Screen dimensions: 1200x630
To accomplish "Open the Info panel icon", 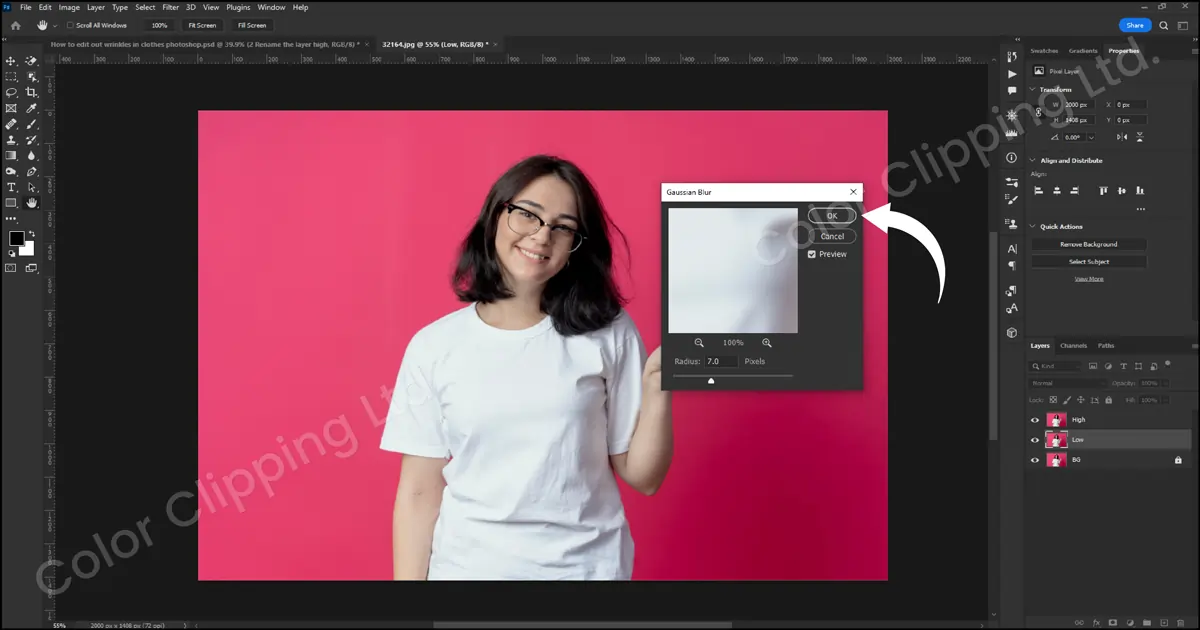I will click(1012, 158).
